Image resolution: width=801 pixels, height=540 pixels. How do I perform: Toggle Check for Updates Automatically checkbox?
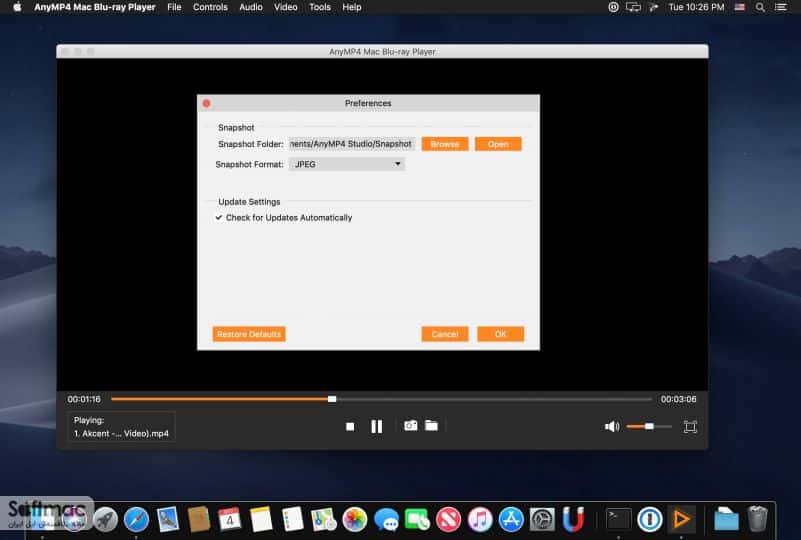[x=219, y=218]
